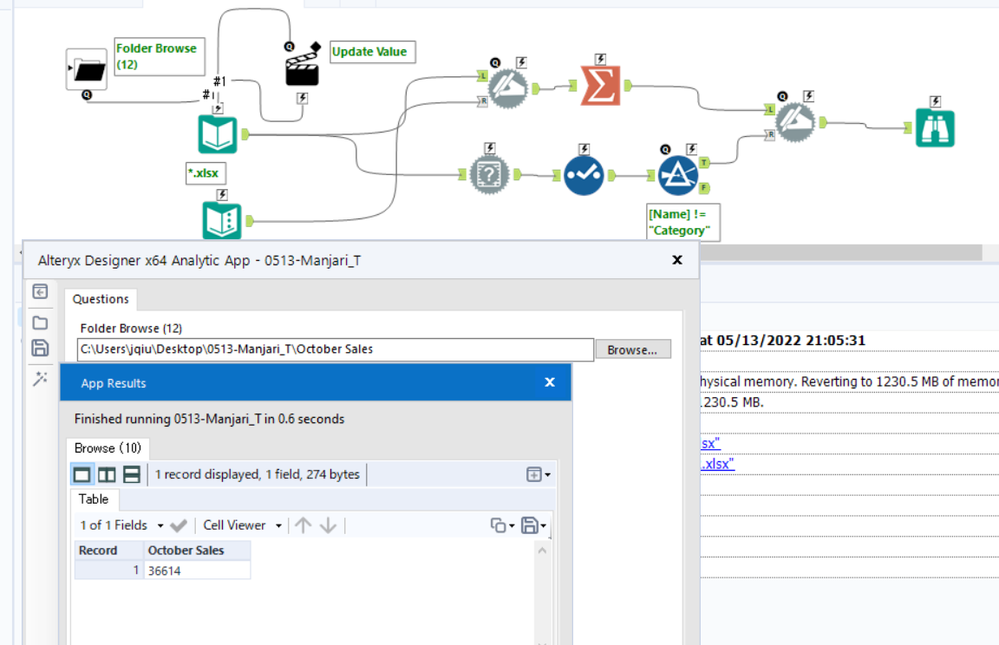The height and width of the screenshot is (645, 999).
Task: Click the Summarize tool's output anchor
Action: point(628,85)
